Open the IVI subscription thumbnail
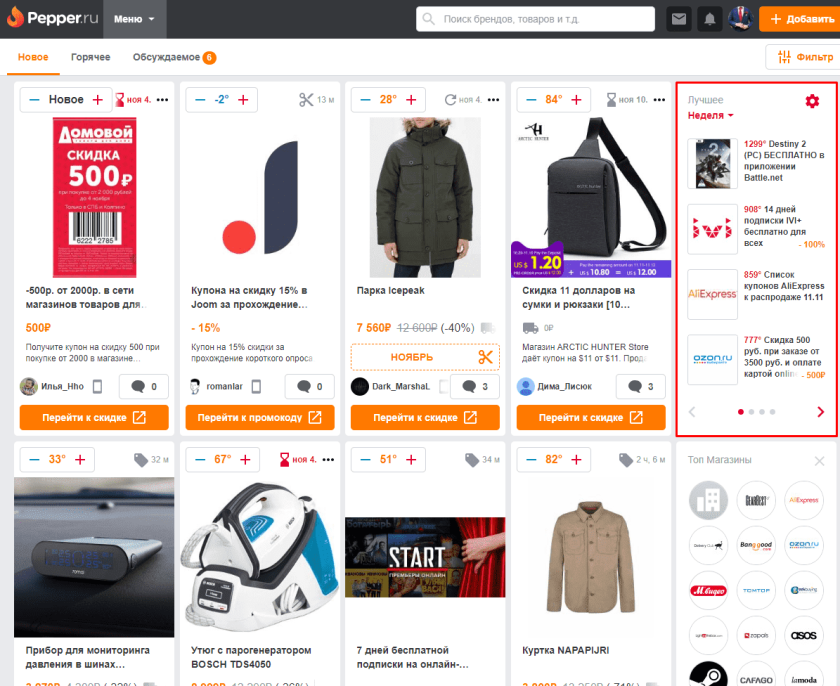Screen dimensions: 840x686 point(712,229)
